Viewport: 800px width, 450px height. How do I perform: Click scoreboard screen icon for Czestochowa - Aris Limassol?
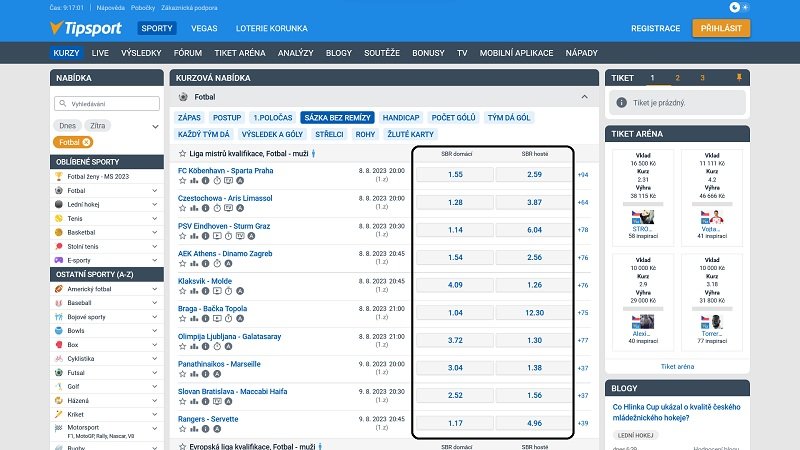click(x=228, y=208)
